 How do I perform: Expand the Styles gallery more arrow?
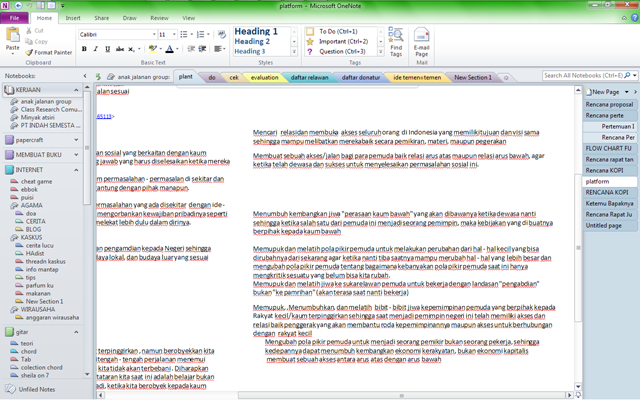click(294, 51)
